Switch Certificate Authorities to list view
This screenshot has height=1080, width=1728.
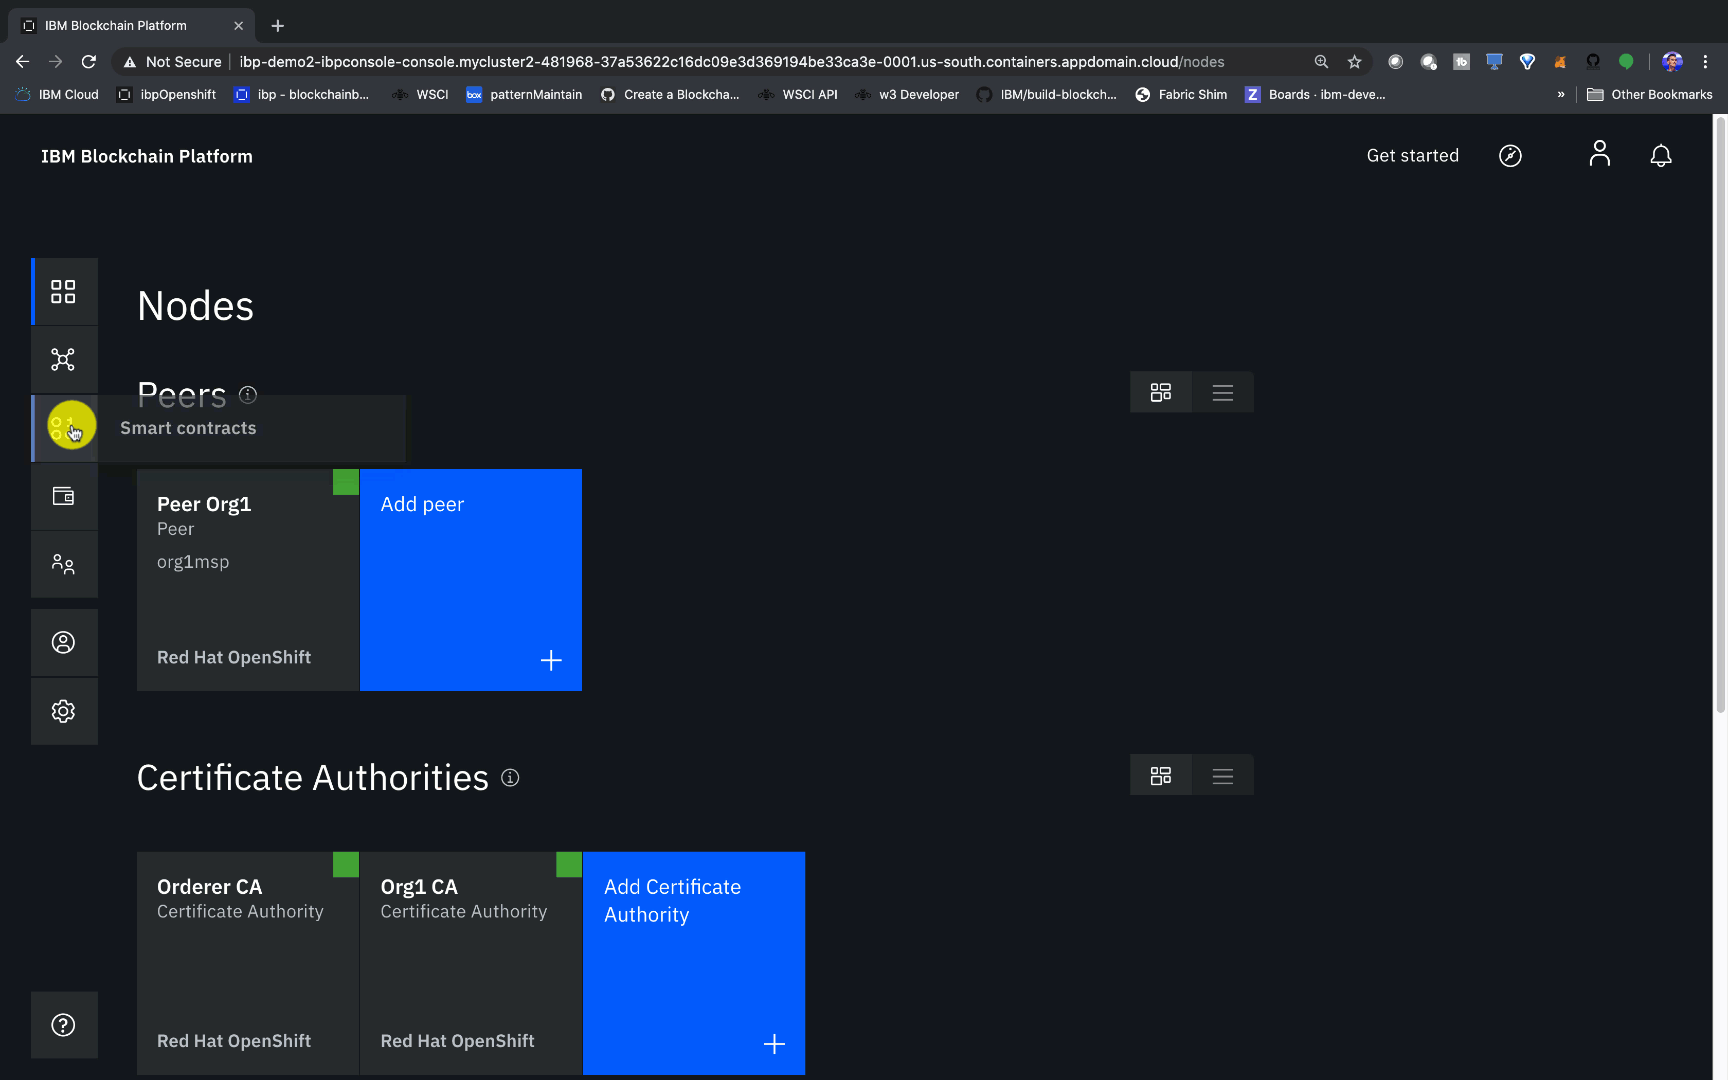pos(1223,776)
